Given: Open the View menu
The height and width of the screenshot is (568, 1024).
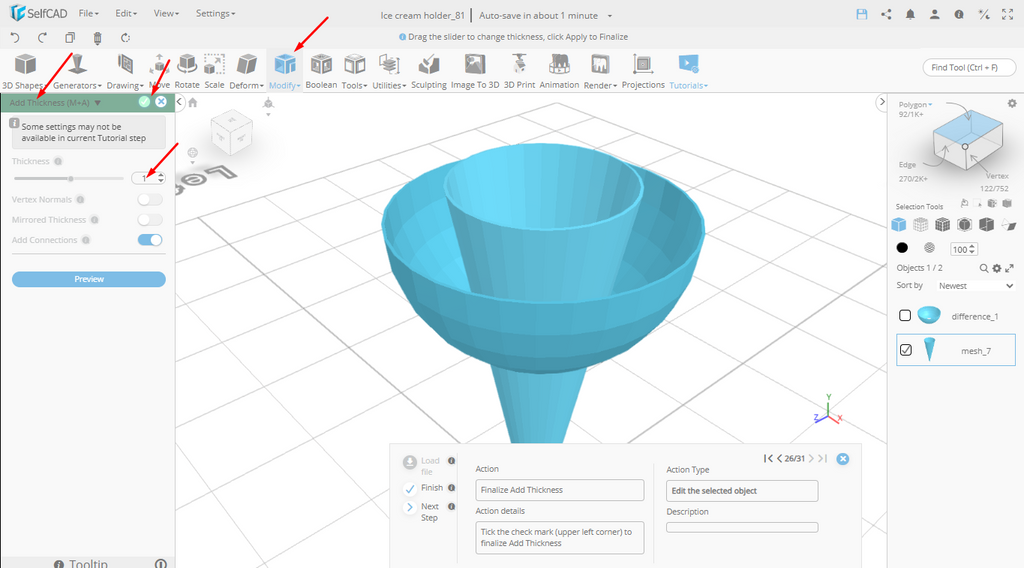Looking at the screenshot, I should tap(166, 13).
